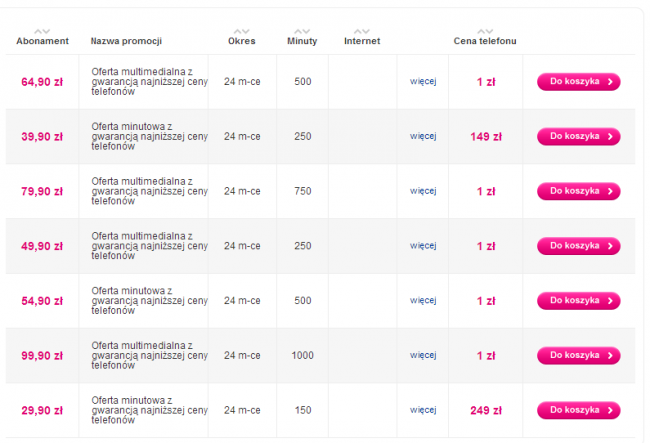Add the 39,90 zł plan to cart
This screenshot has height=443, width=650.
point(579,136)
